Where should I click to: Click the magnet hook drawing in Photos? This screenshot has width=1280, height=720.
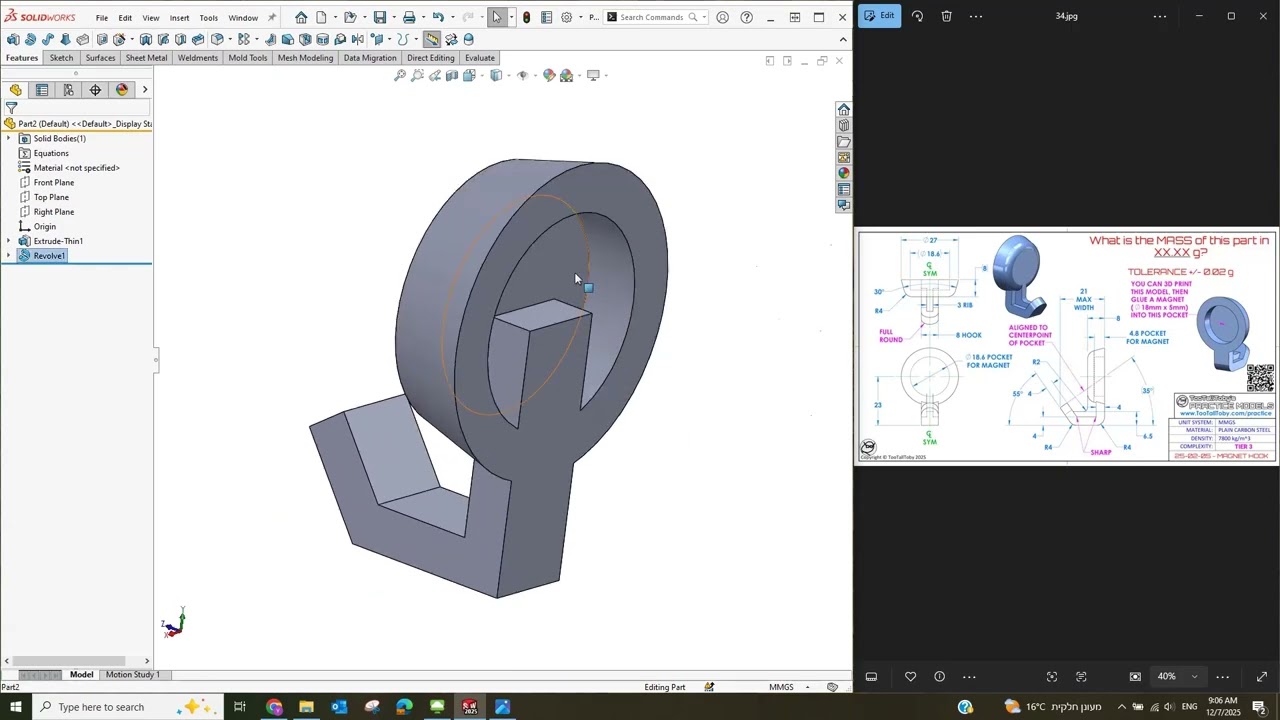point(1066,347)
